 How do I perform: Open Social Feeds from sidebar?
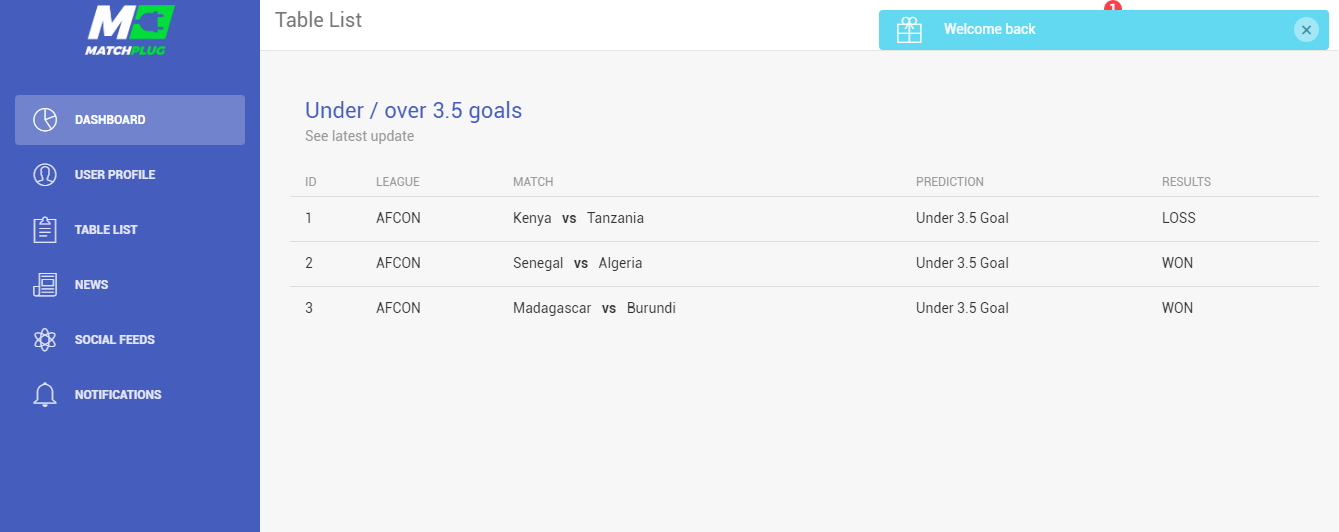click(x=130, y=340)
